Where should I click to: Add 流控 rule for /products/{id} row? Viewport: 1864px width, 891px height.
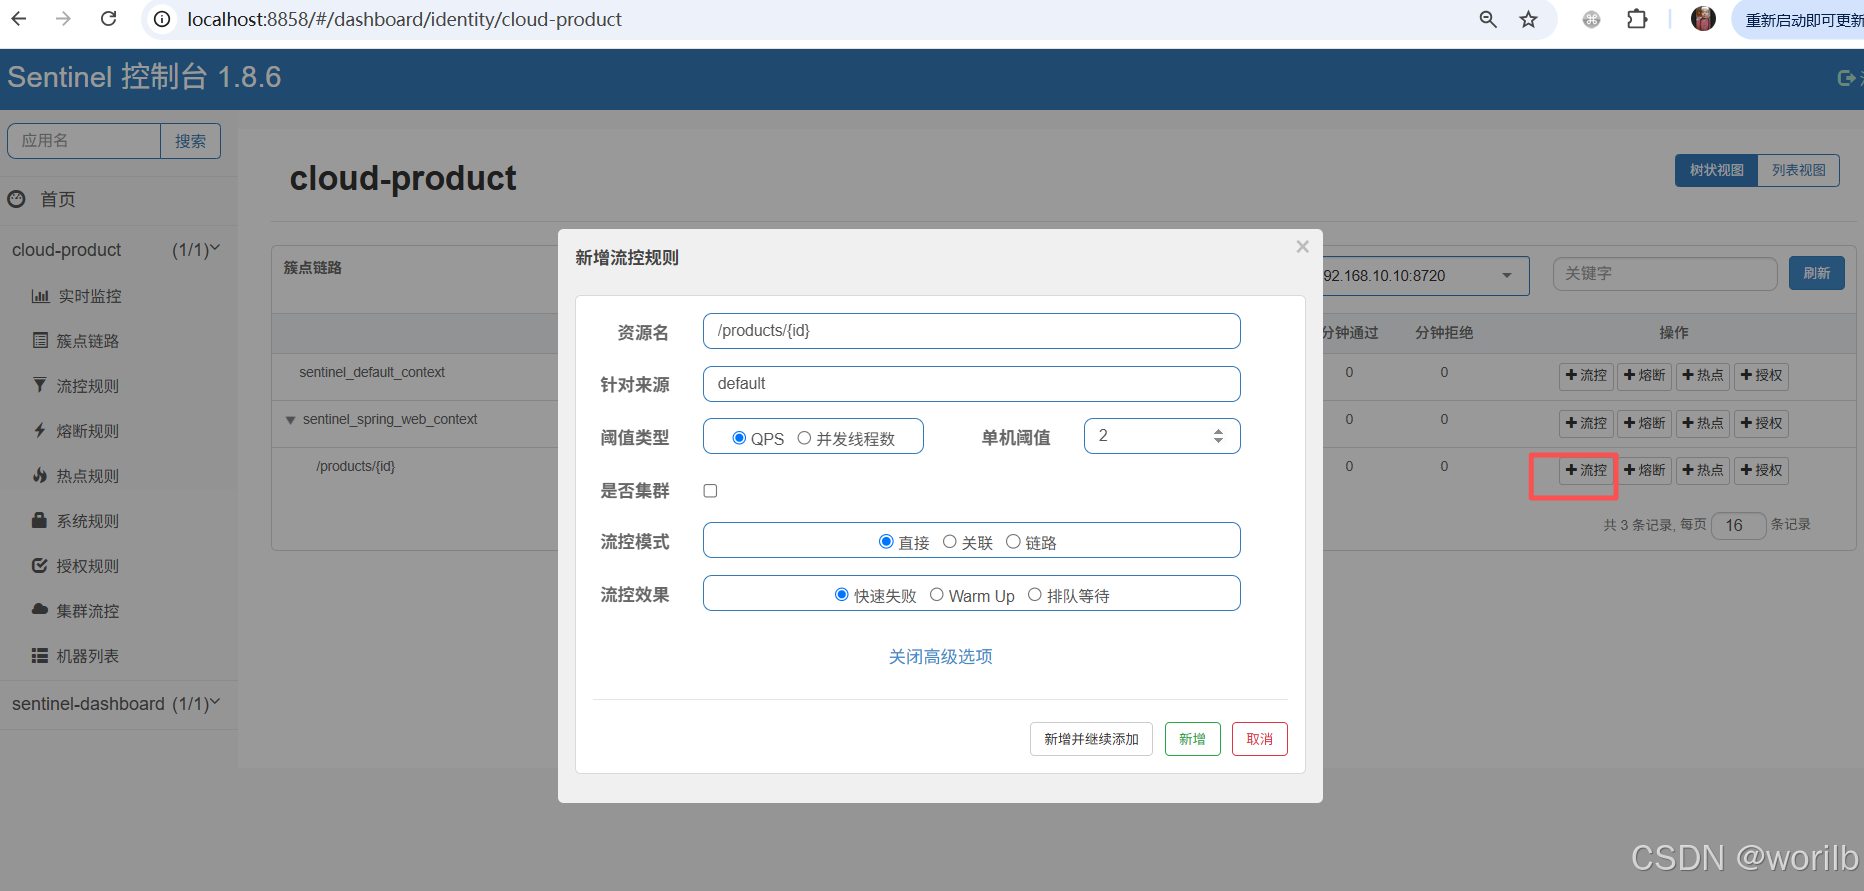pos(1586,470)
